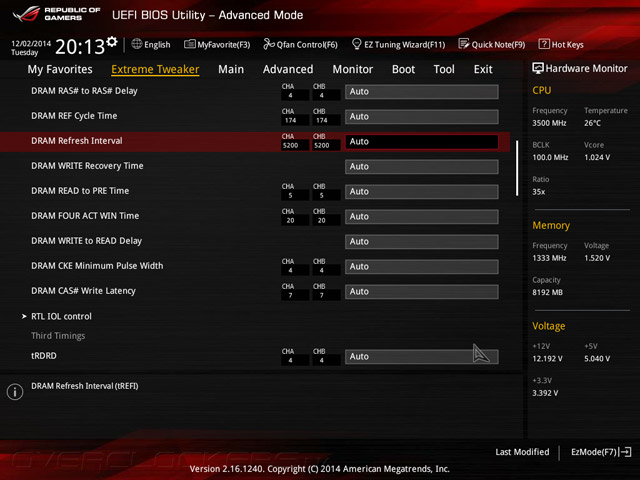
Task: Click DRAM WRITE Recovery Time Auto field
Action: (422, 167)
